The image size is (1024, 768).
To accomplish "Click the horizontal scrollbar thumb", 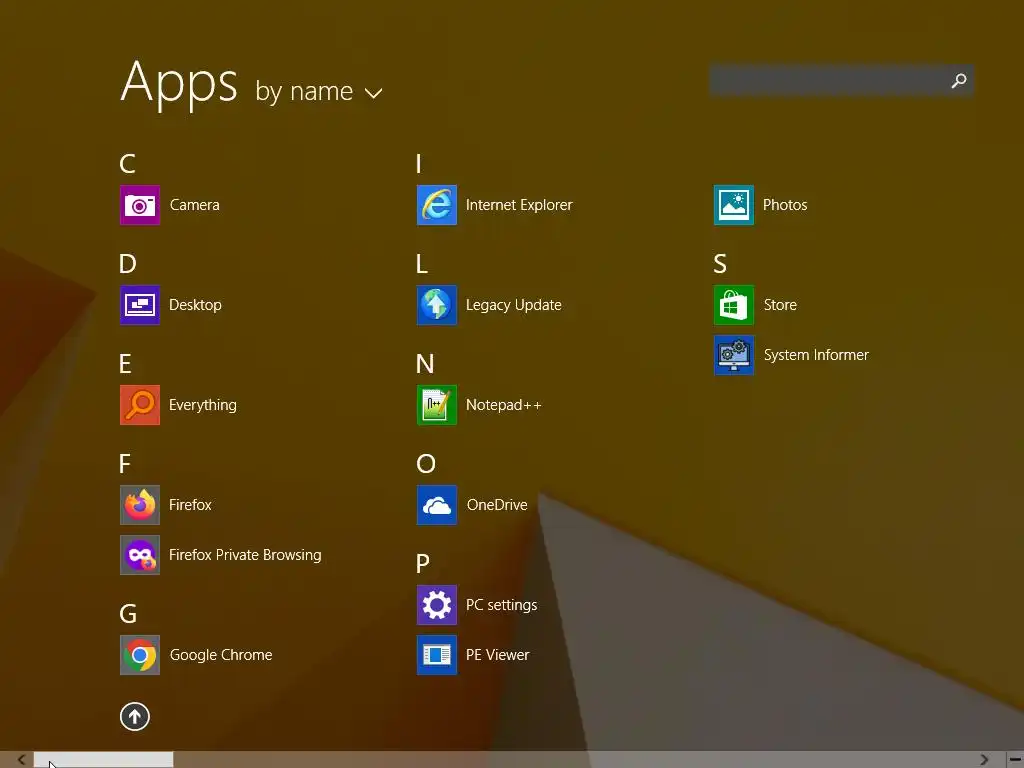I will (x=104, y=760).
